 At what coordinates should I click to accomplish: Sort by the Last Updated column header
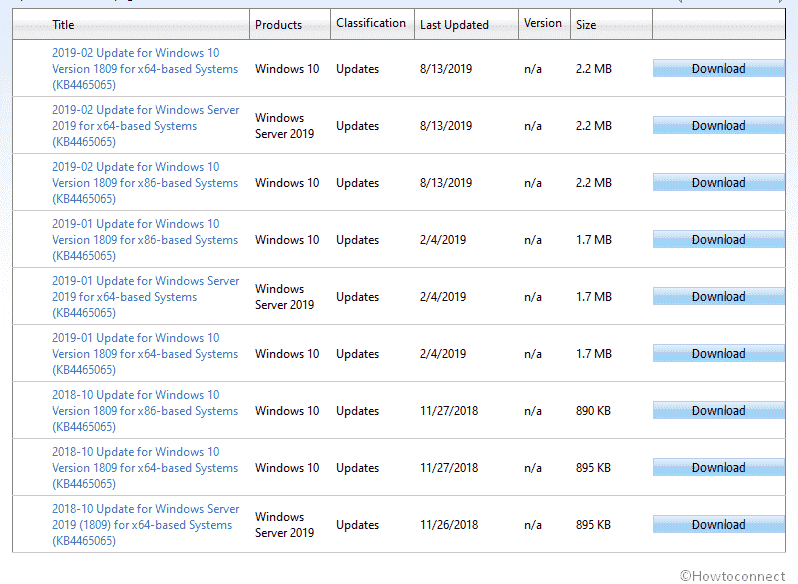[454, 24]
